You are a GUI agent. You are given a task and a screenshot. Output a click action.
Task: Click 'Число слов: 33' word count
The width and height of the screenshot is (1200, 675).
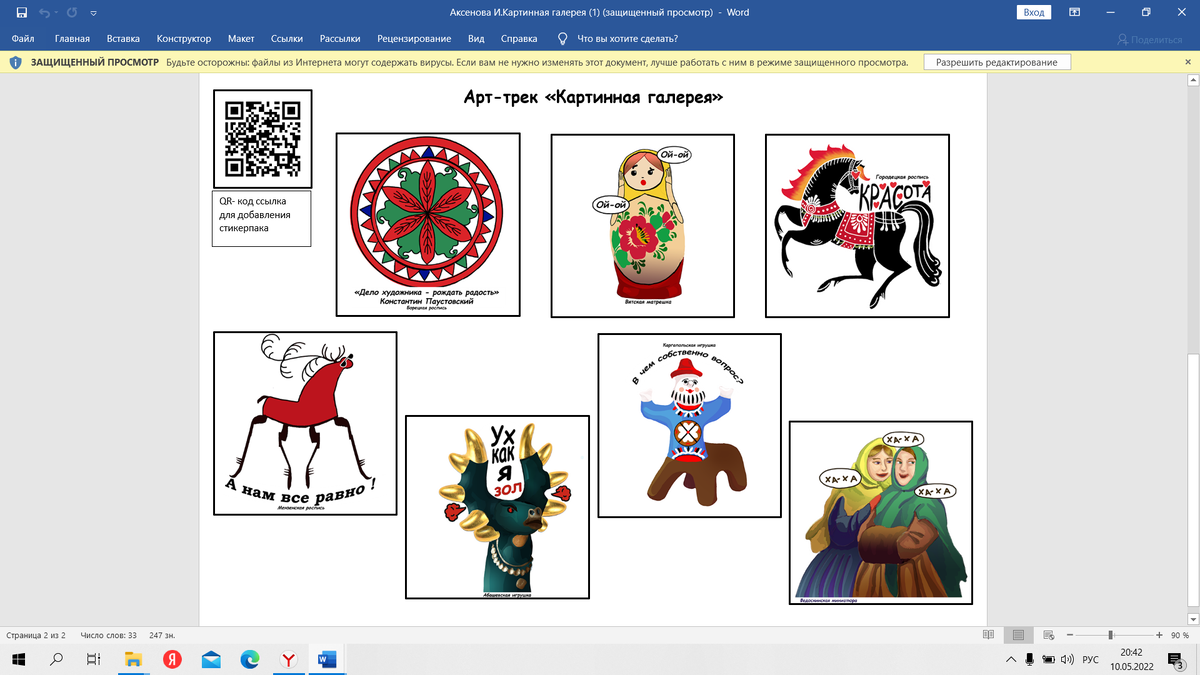pyautogui.click(x=108, y=635)
